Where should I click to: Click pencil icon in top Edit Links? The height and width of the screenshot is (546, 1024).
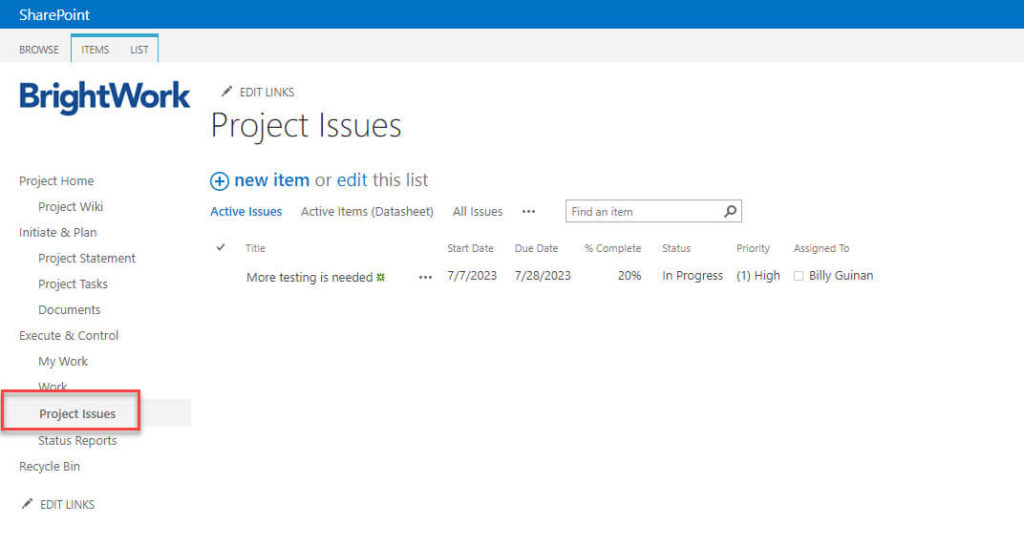[227, 92]
